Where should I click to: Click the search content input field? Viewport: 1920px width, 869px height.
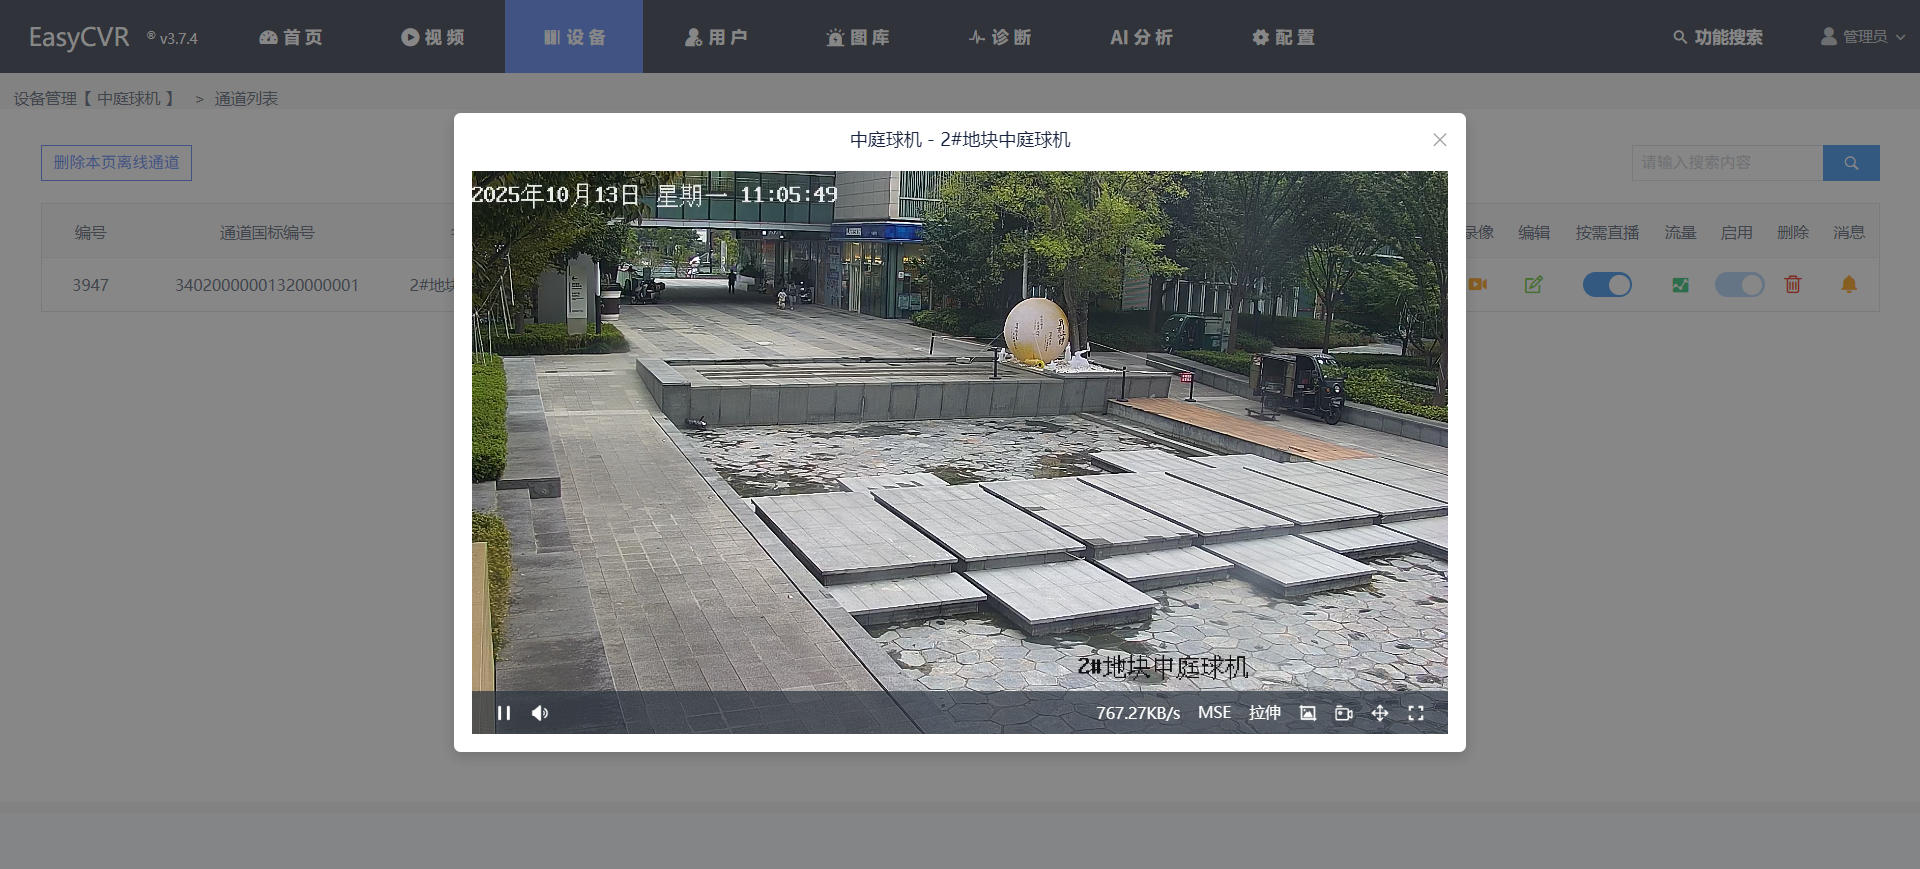point(1726,163)
